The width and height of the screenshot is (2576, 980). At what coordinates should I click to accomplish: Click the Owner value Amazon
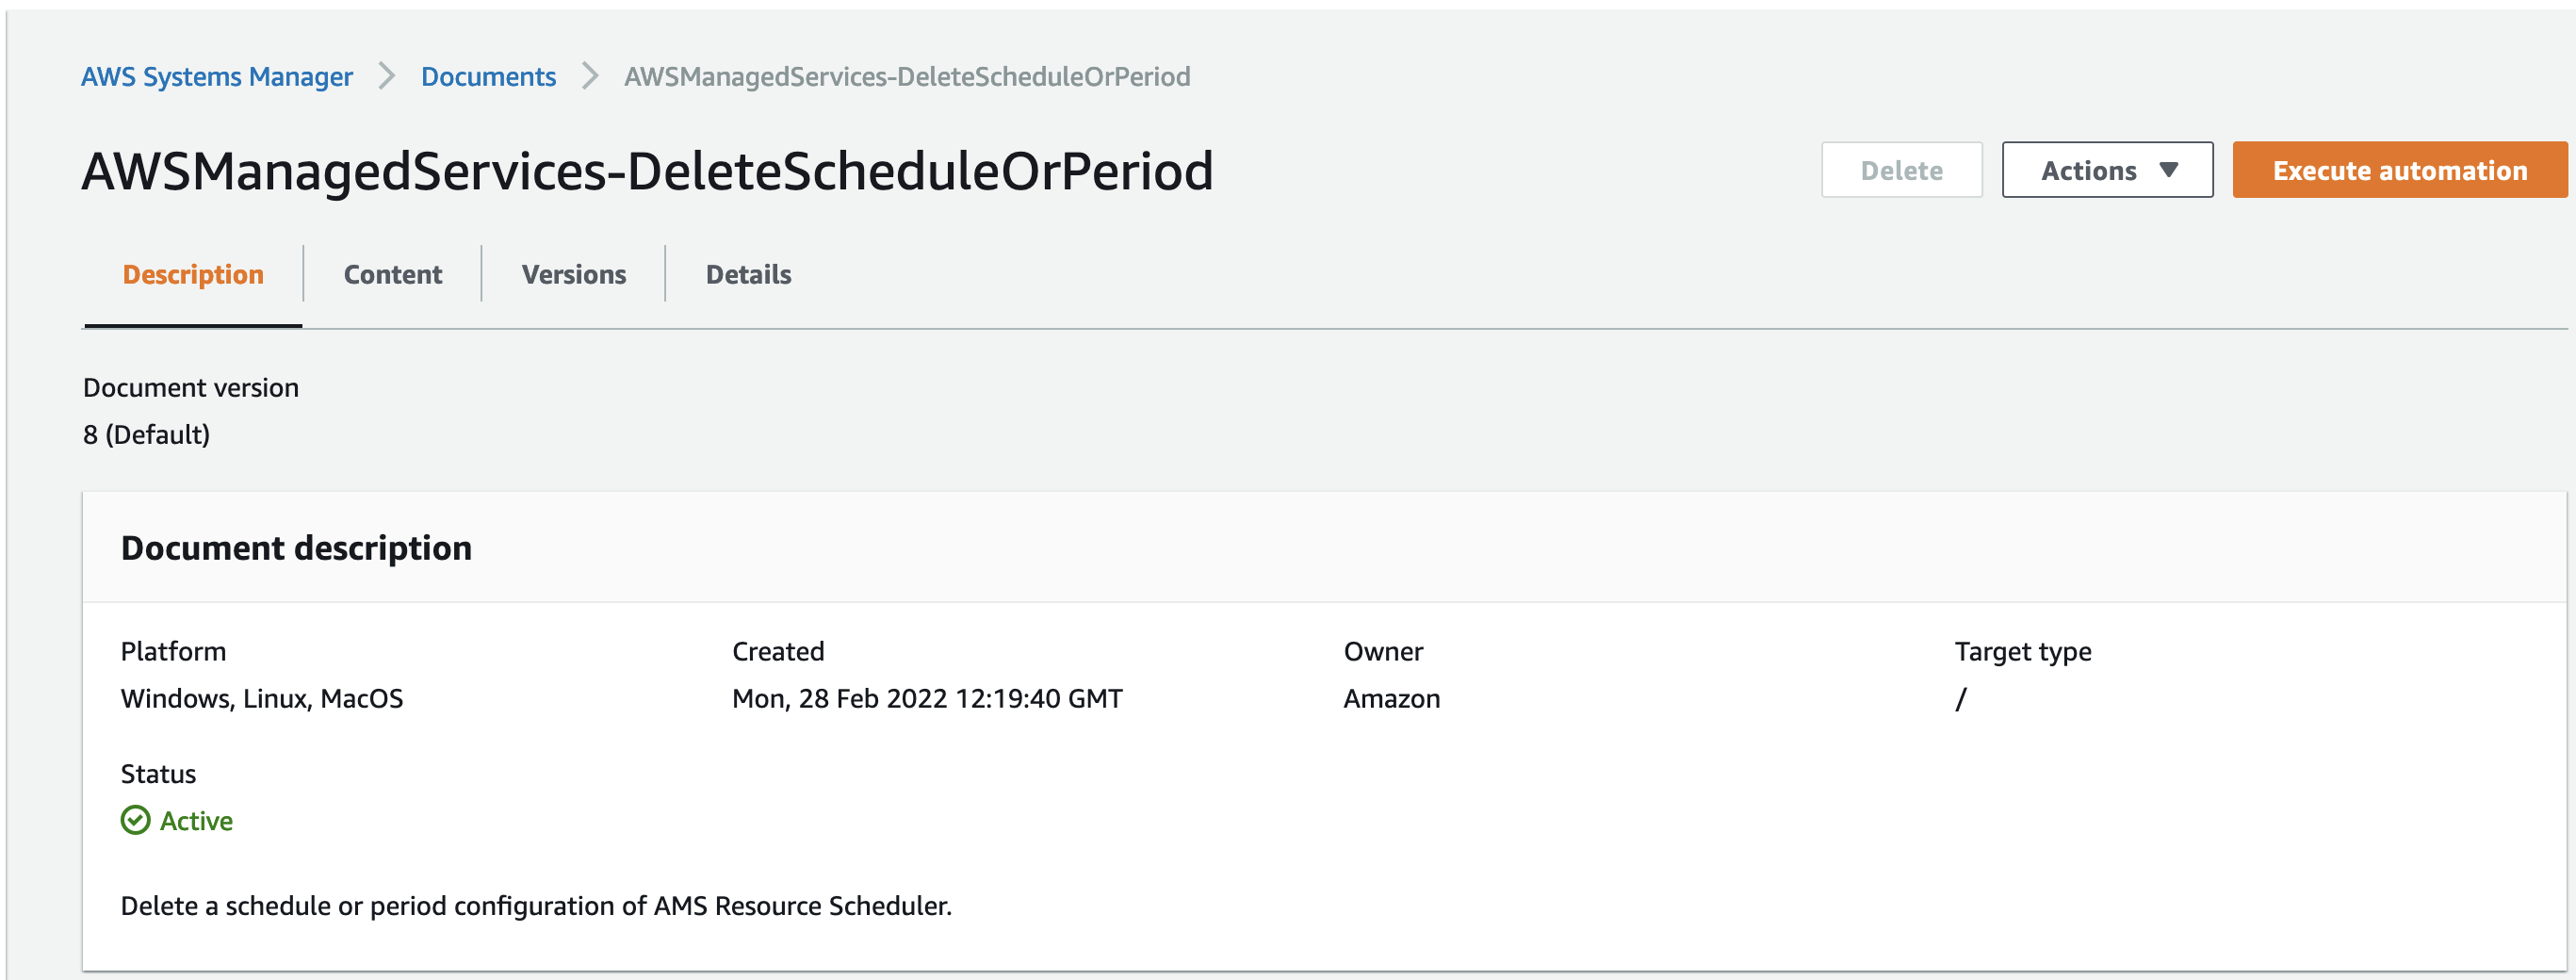[x=1391, y=698]
